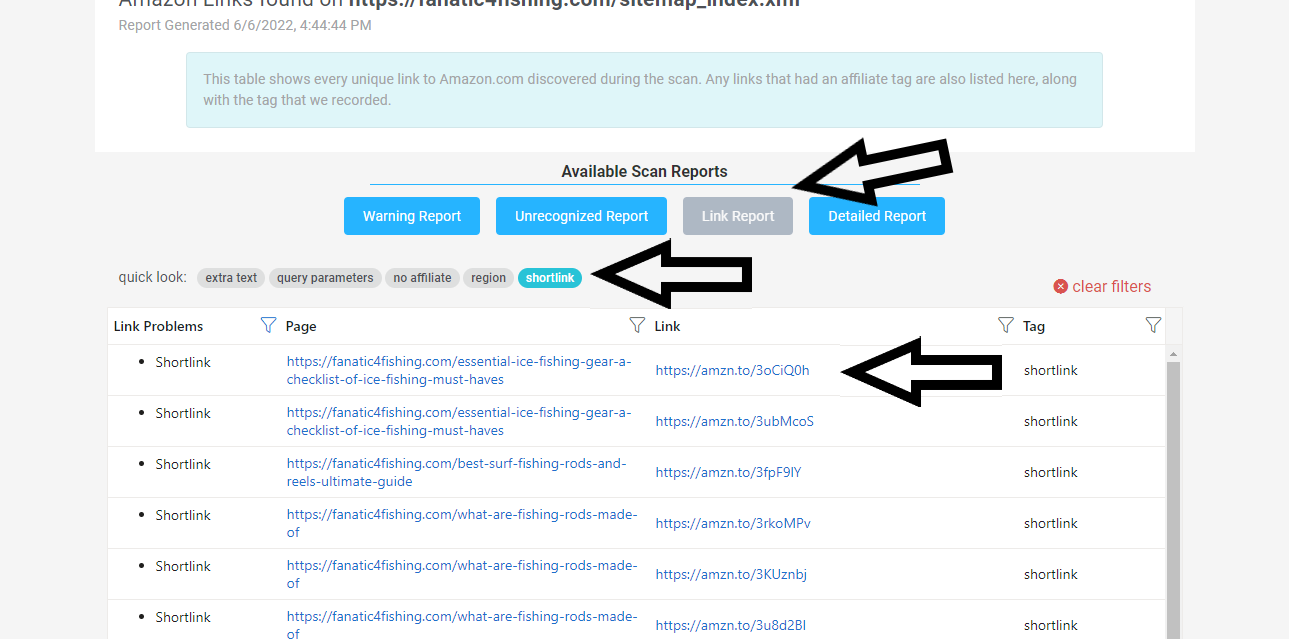Open the fishing-rods-made-of page link beside 3u8d2BI

(x=462, y=623)
